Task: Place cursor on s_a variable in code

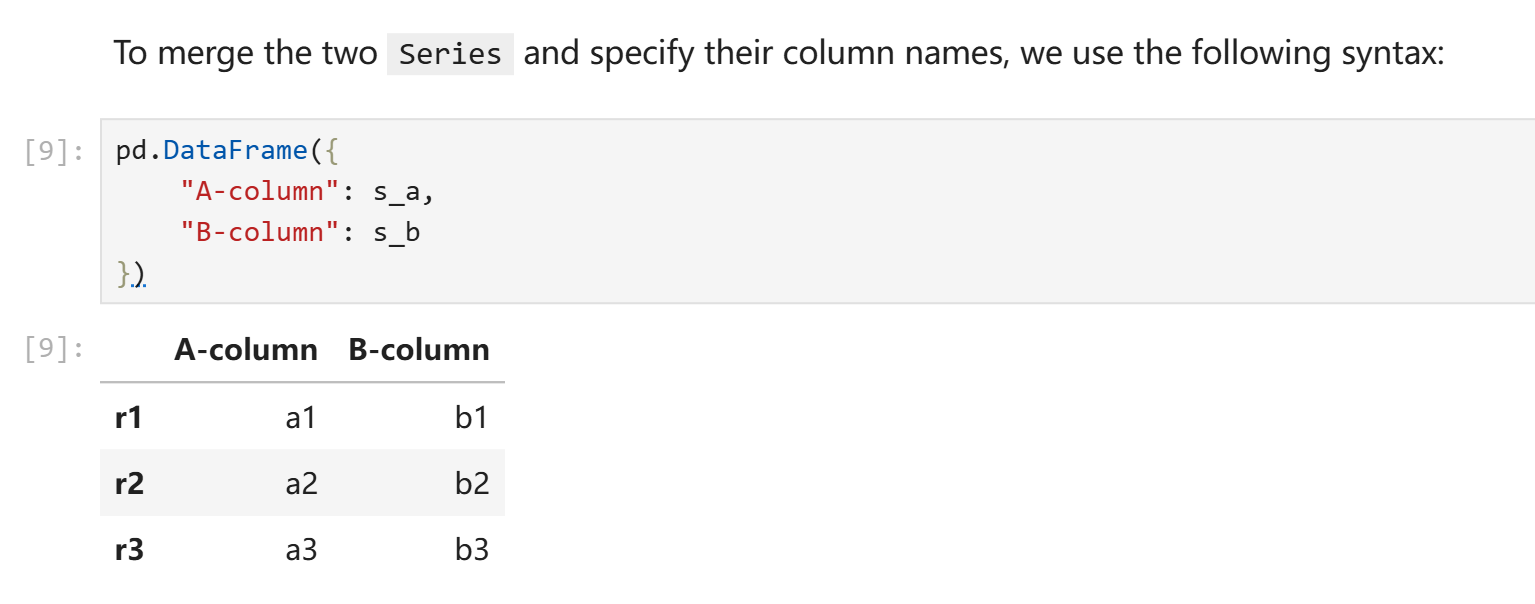Action: (x=397, y=192)
